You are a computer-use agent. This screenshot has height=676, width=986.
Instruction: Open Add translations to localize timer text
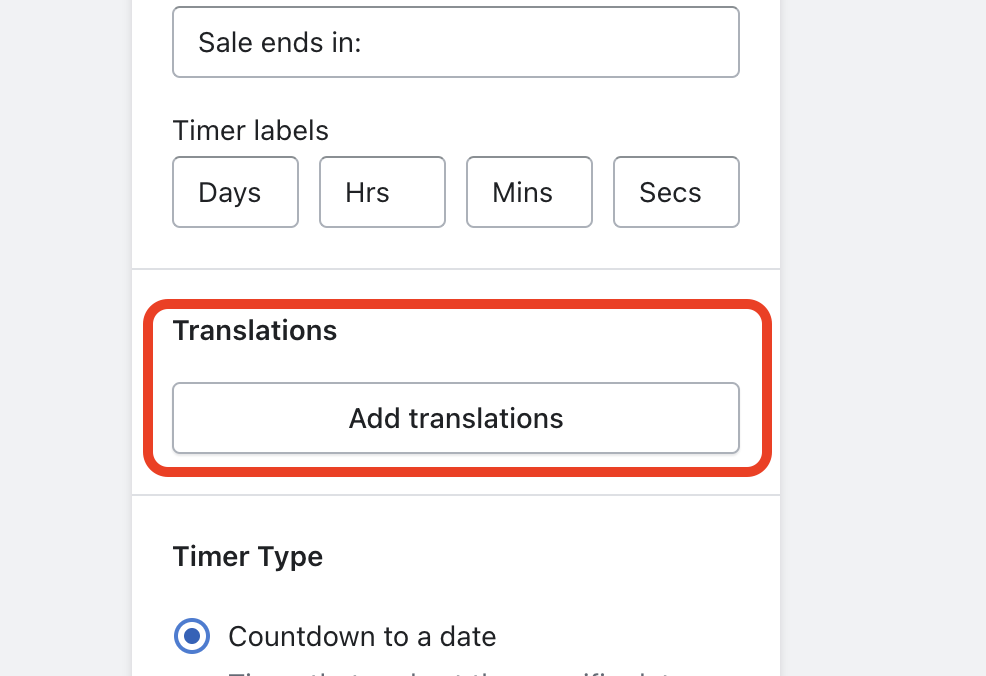455,418
